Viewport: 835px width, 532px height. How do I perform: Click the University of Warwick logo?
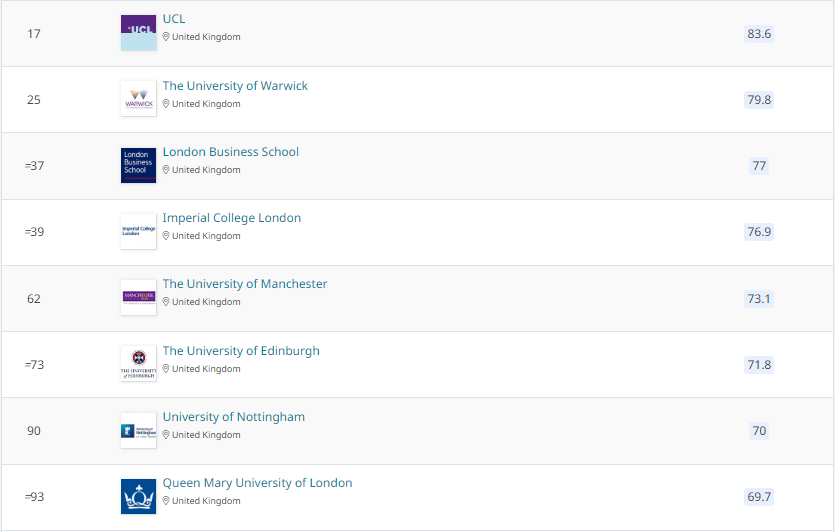(138, 99)
